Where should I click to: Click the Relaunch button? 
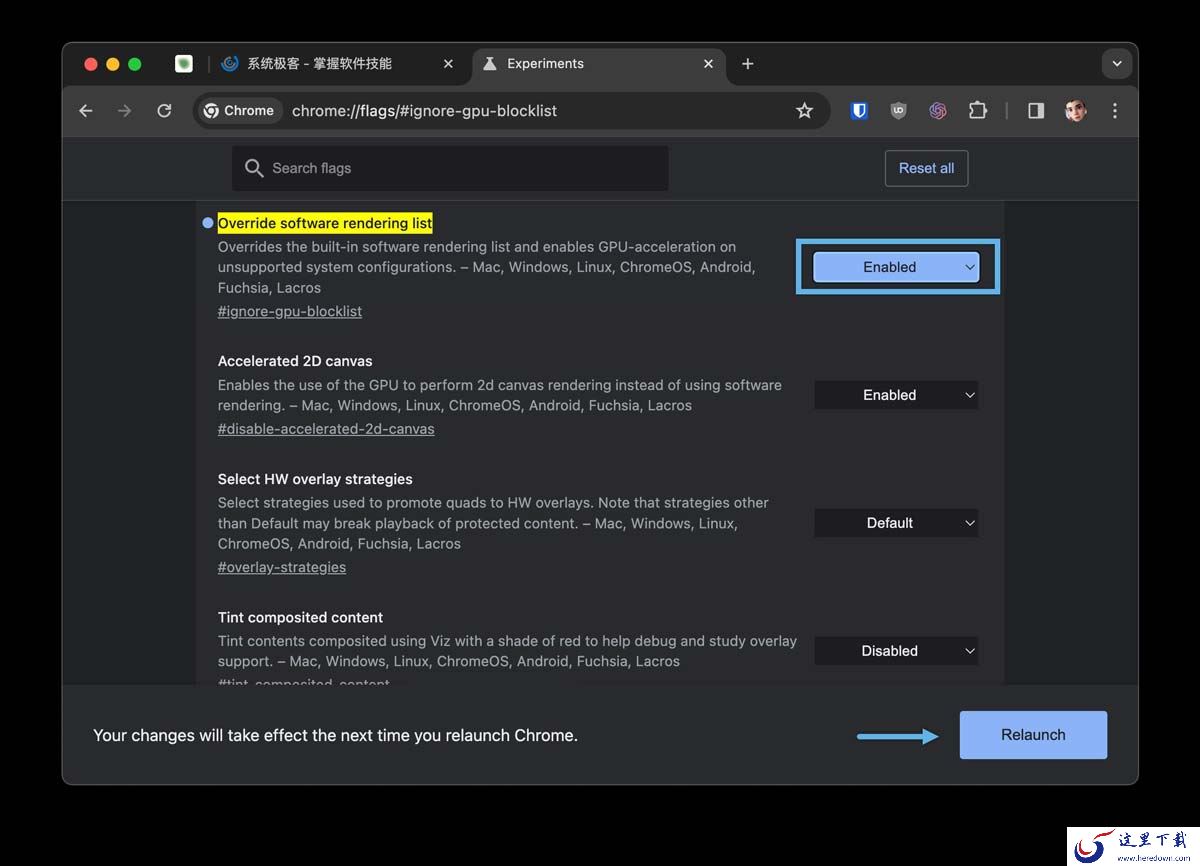click(1033, 735)
